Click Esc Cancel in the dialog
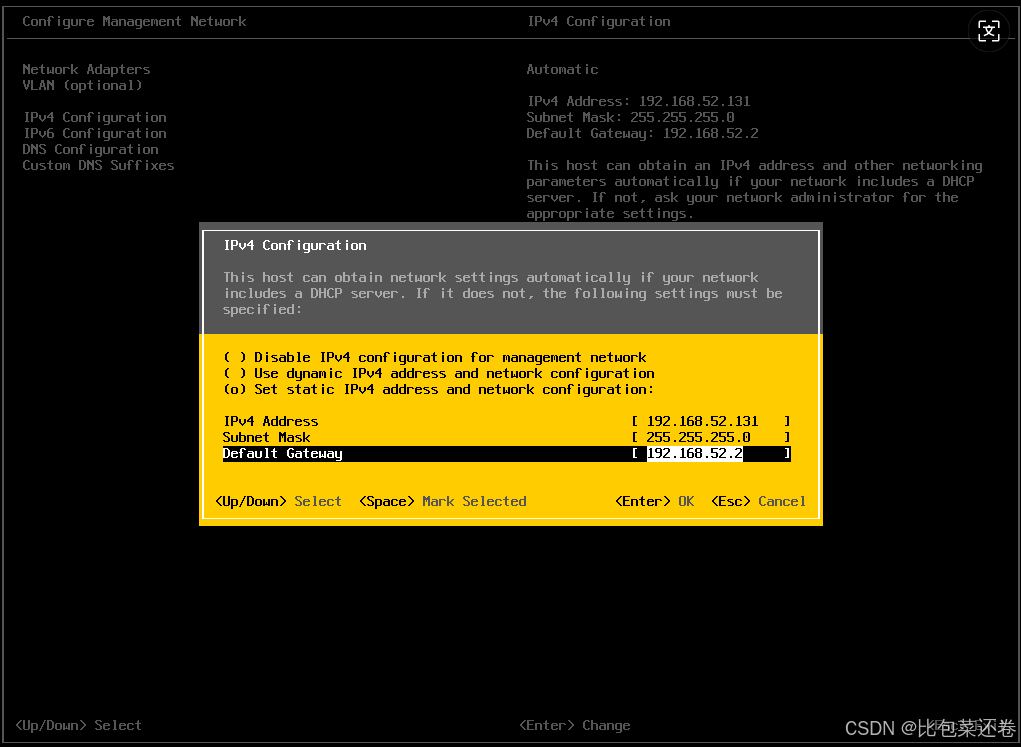The image size is (1021, 747). [758, 501]
